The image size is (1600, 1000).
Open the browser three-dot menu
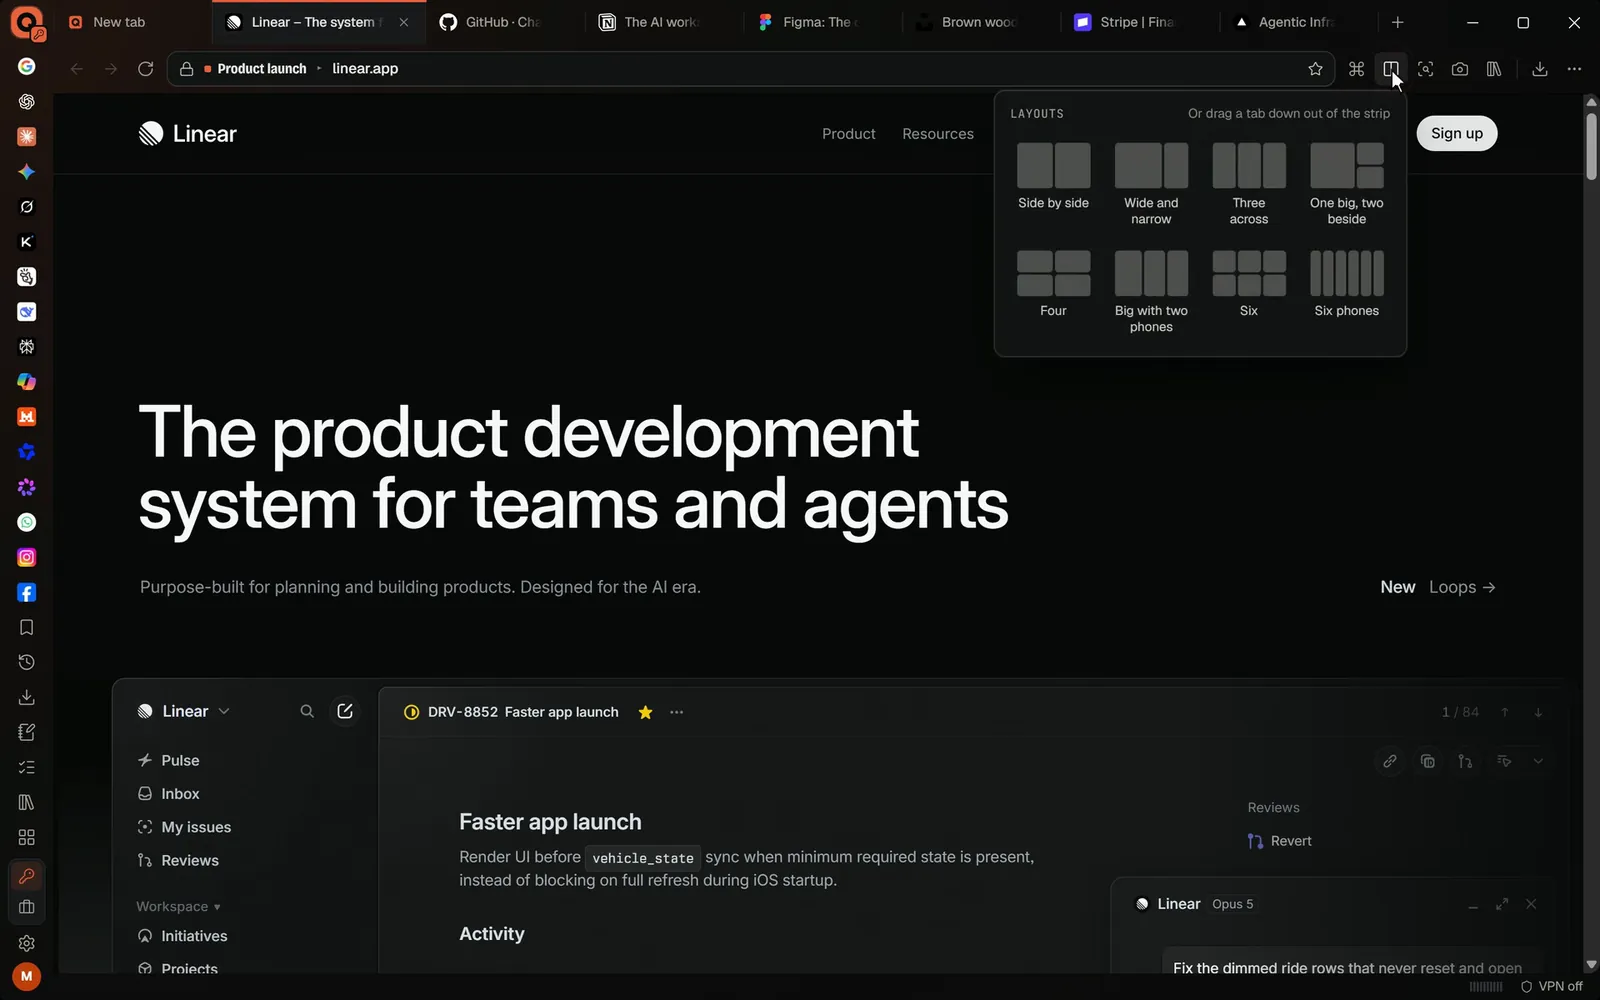[1575, 69]
